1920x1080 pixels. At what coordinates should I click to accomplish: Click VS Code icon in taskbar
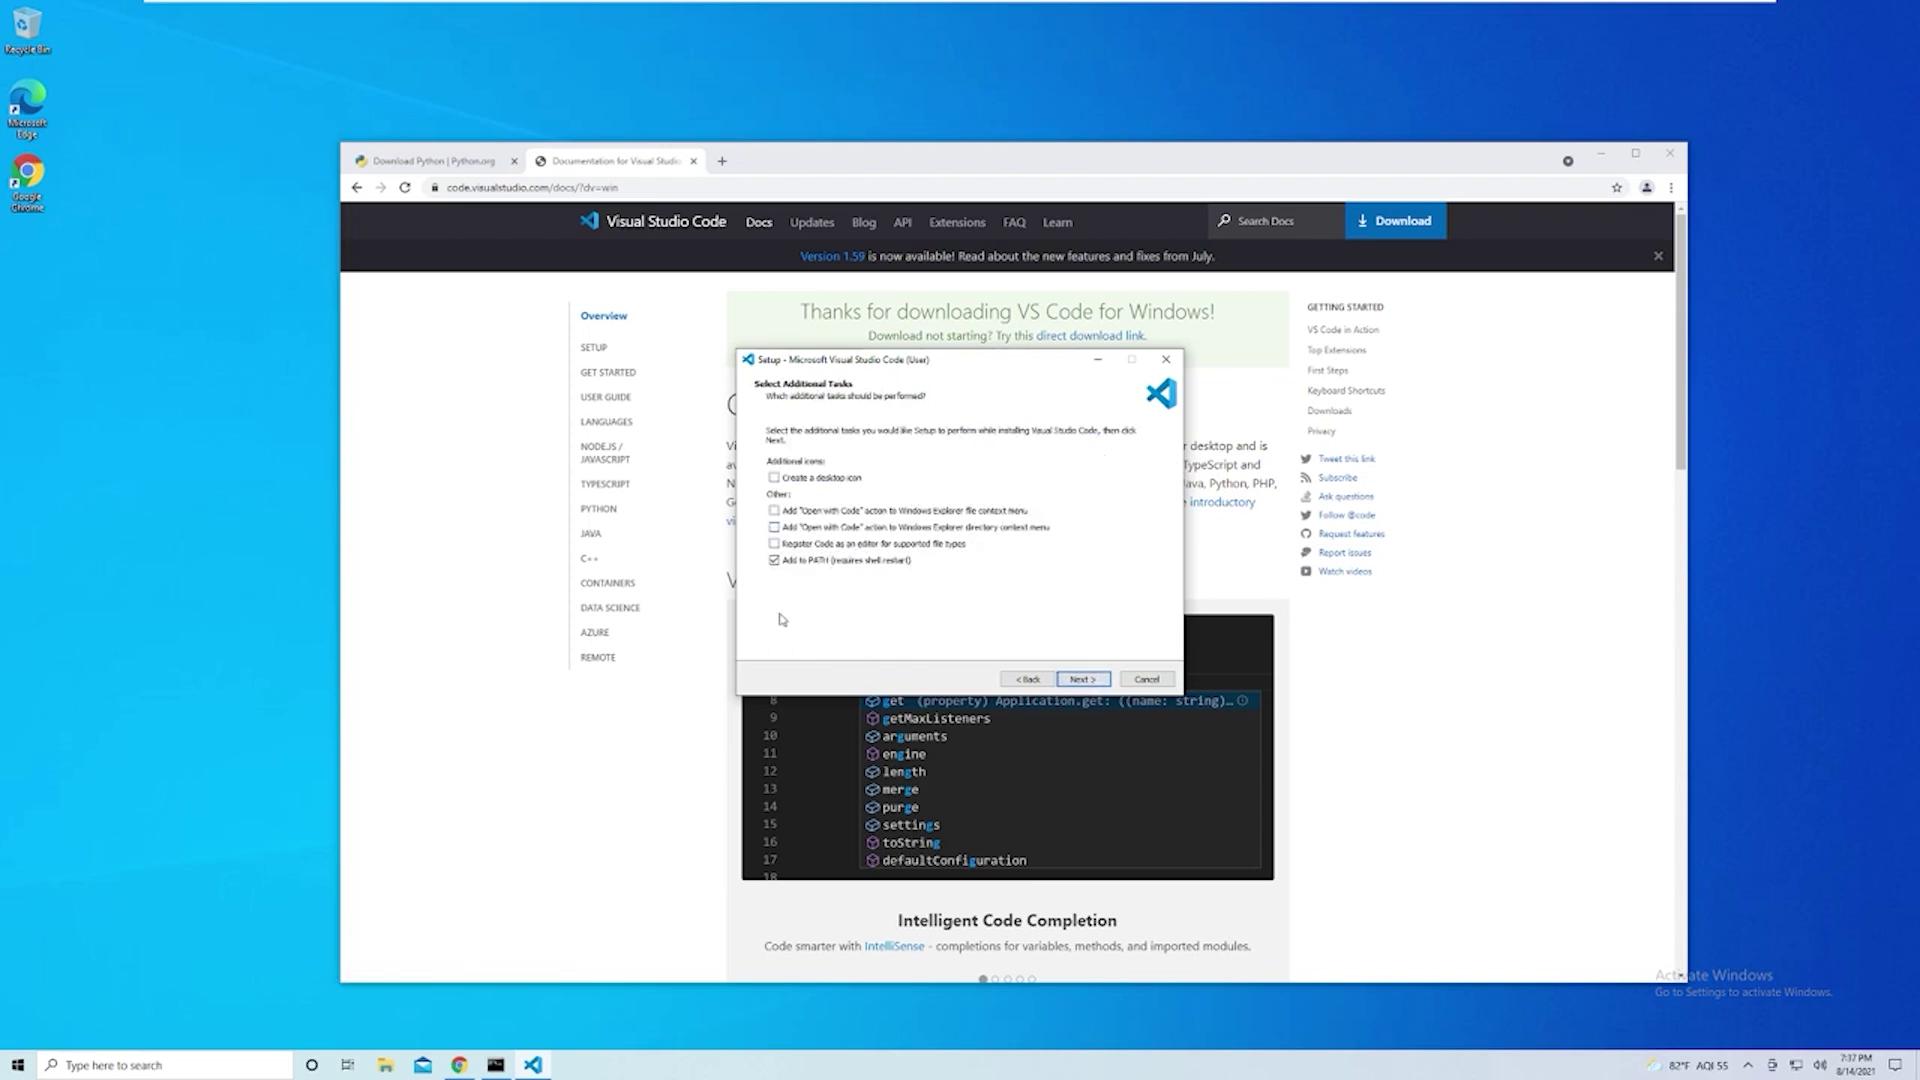pos(532,1065)
